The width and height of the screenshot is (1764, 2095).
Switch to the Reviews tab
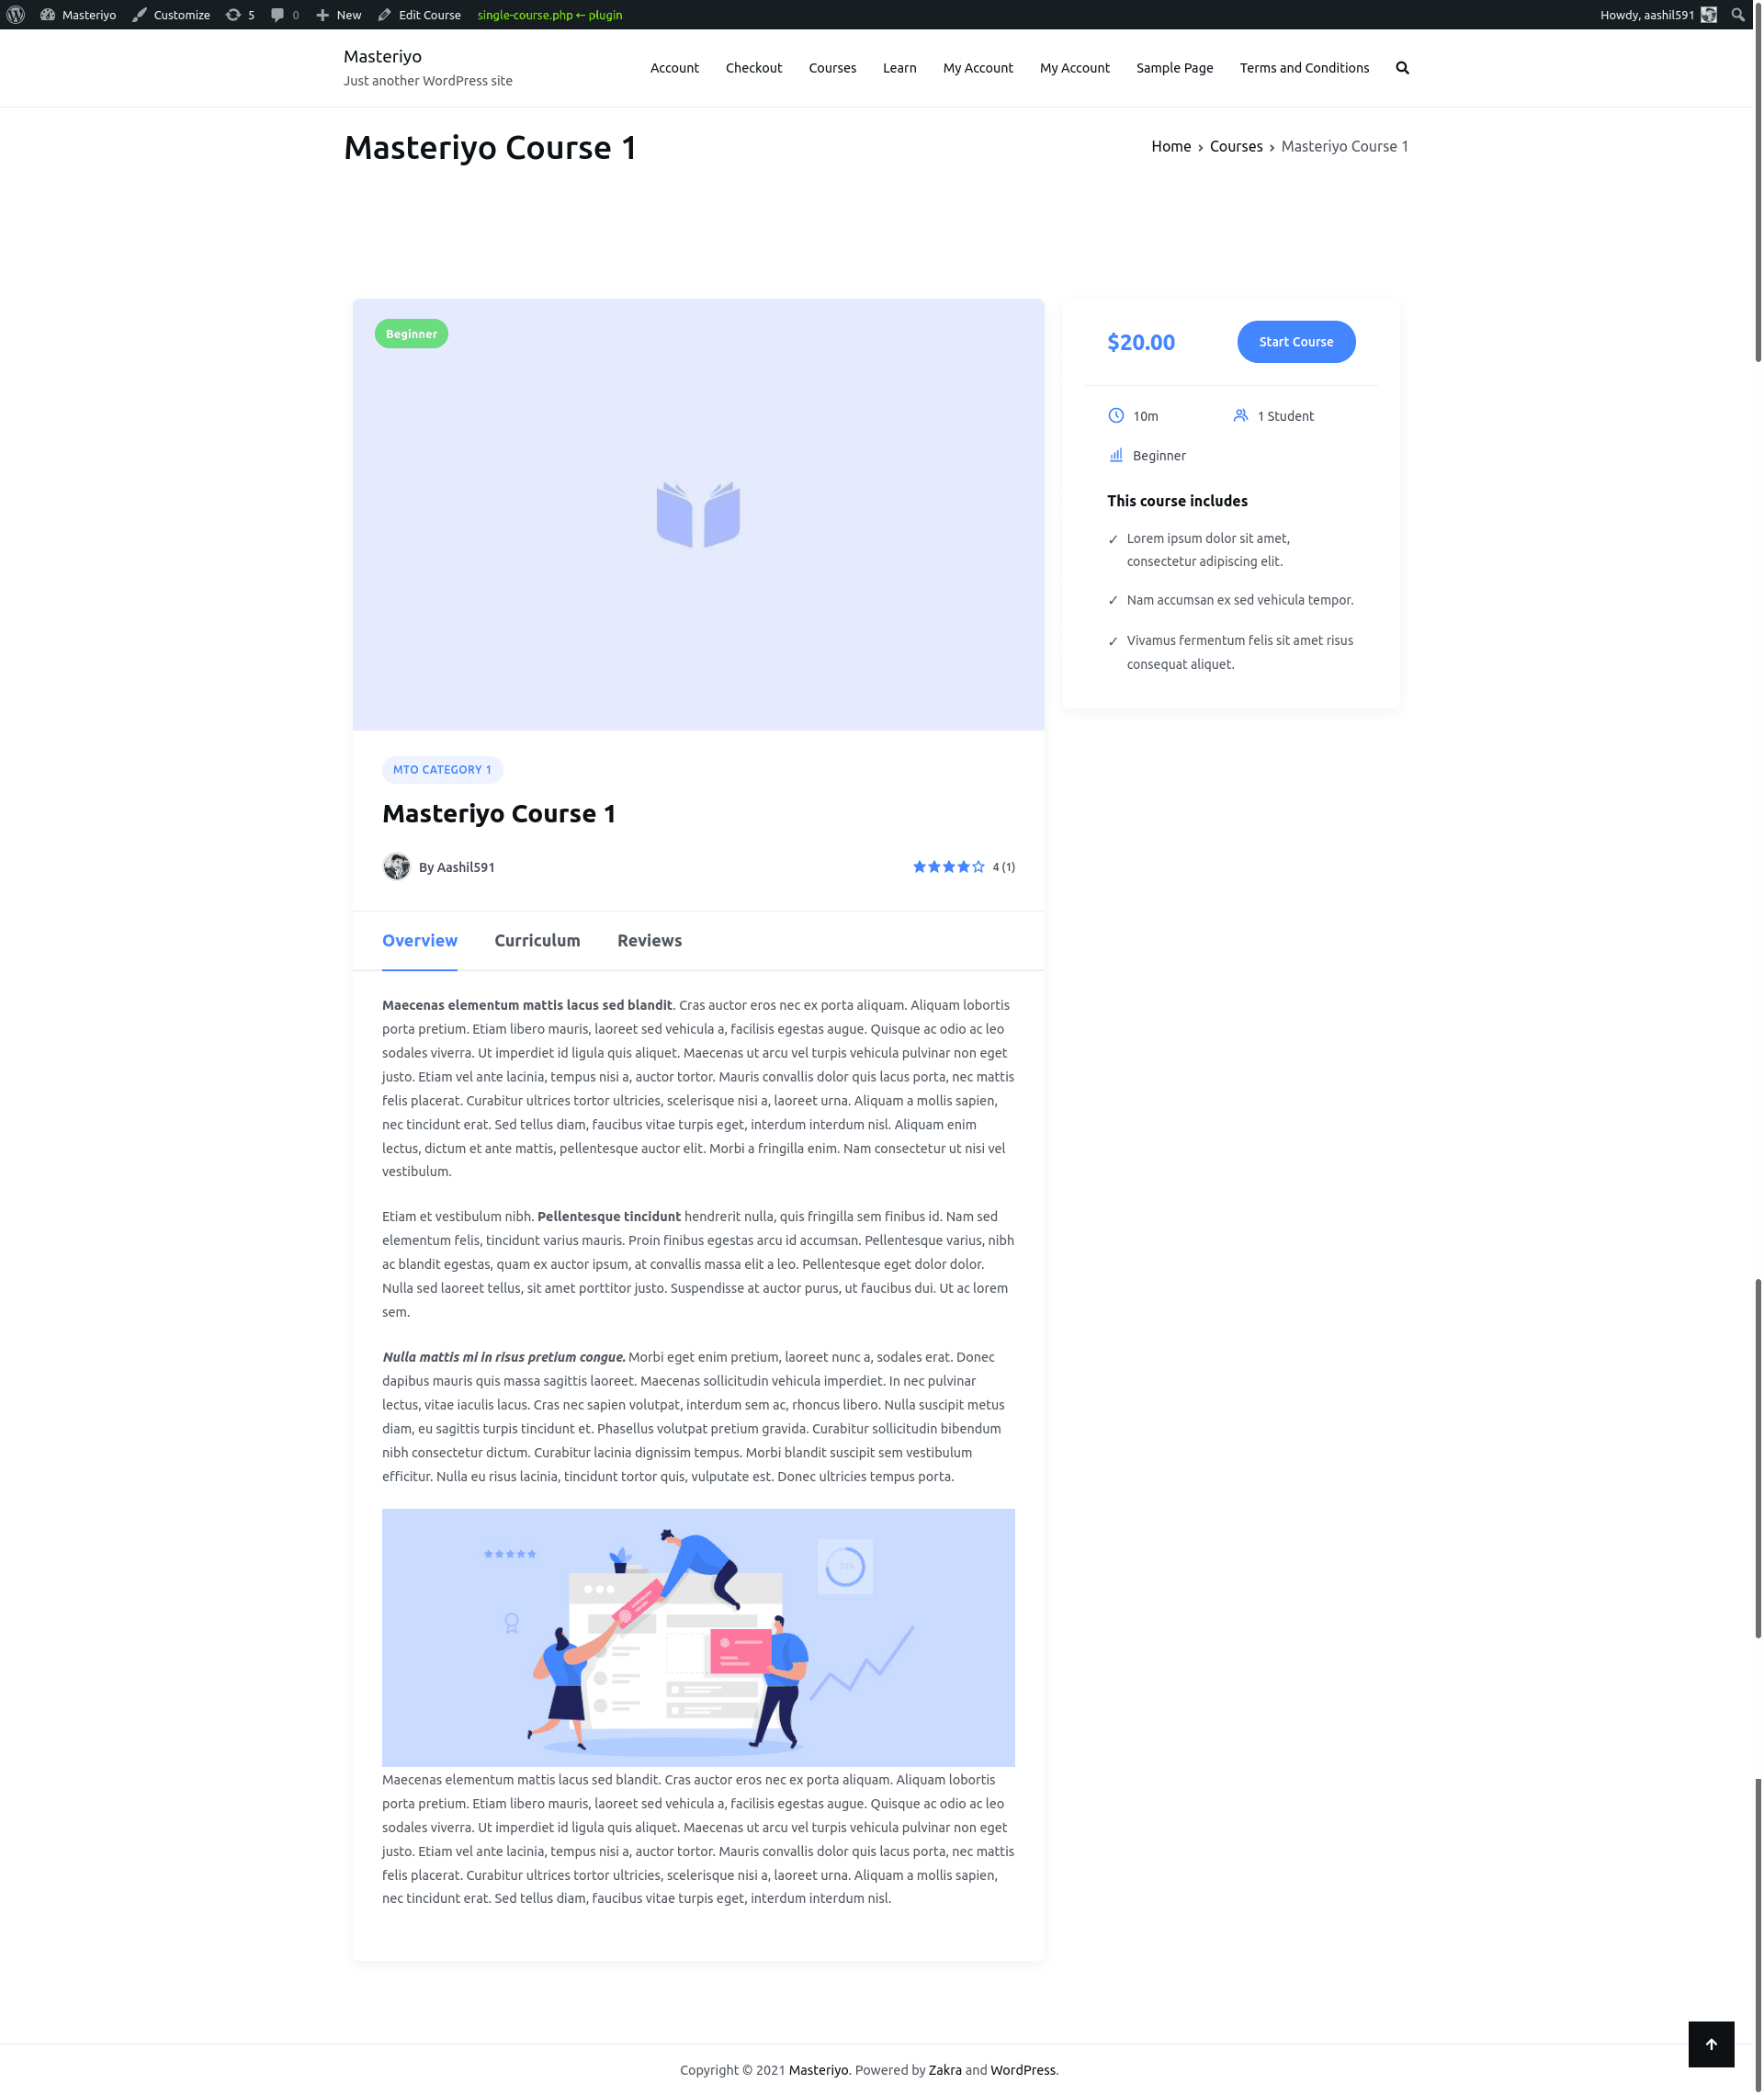coord(650,940)
